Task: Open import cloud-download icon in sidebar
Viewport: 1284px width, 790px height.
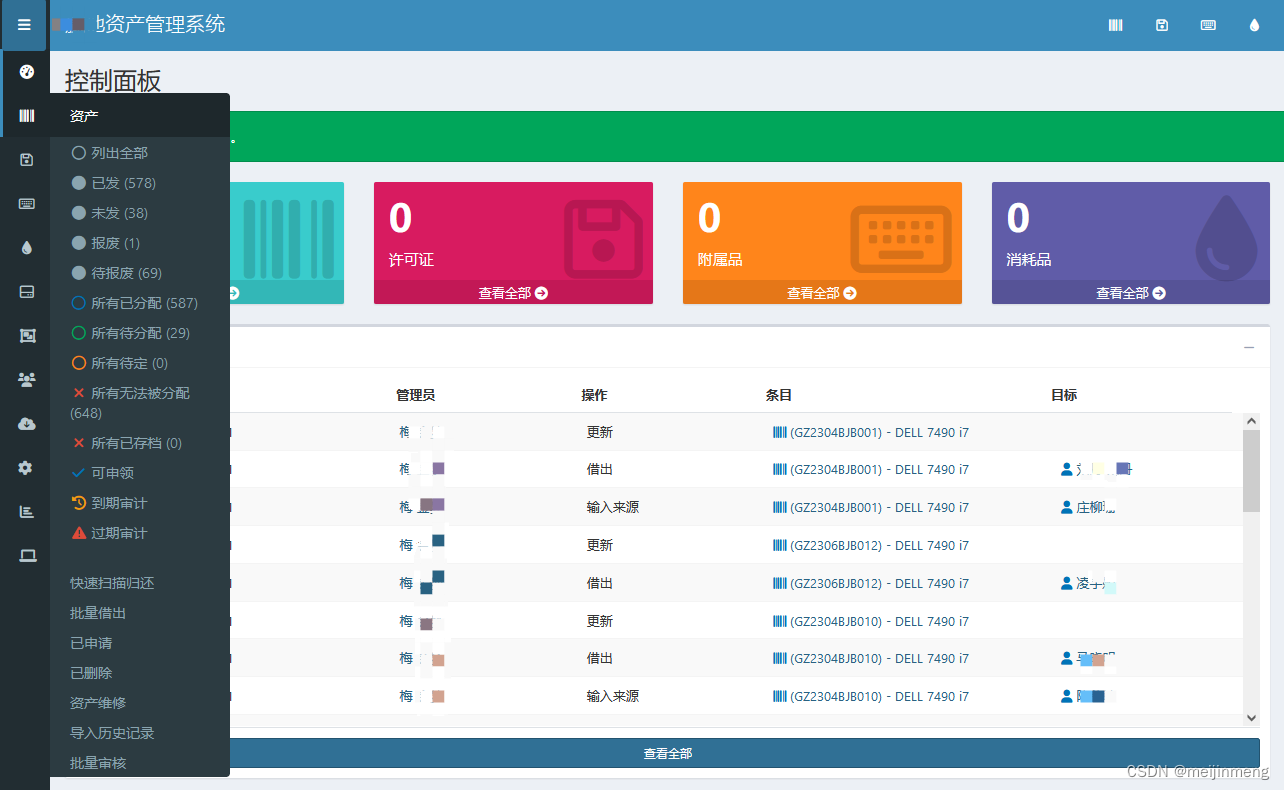Action: pos(27,424)
